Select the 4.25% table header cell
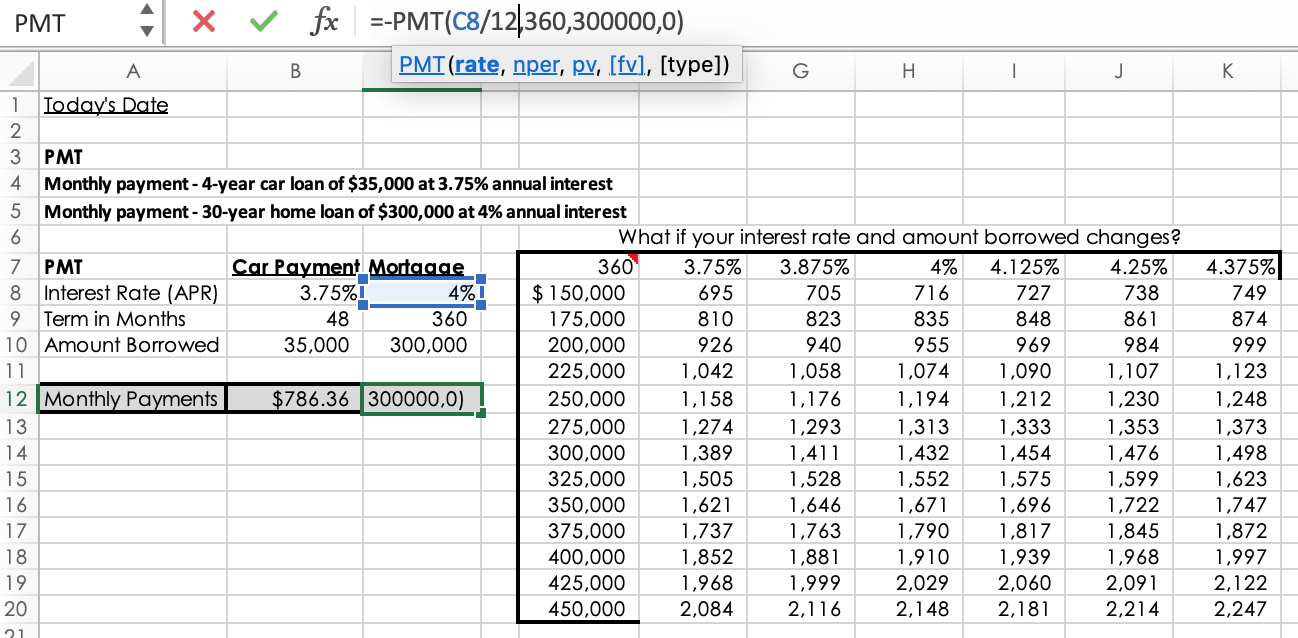The height and width of the screenshot is (638, 1298). pos(1120,267)
